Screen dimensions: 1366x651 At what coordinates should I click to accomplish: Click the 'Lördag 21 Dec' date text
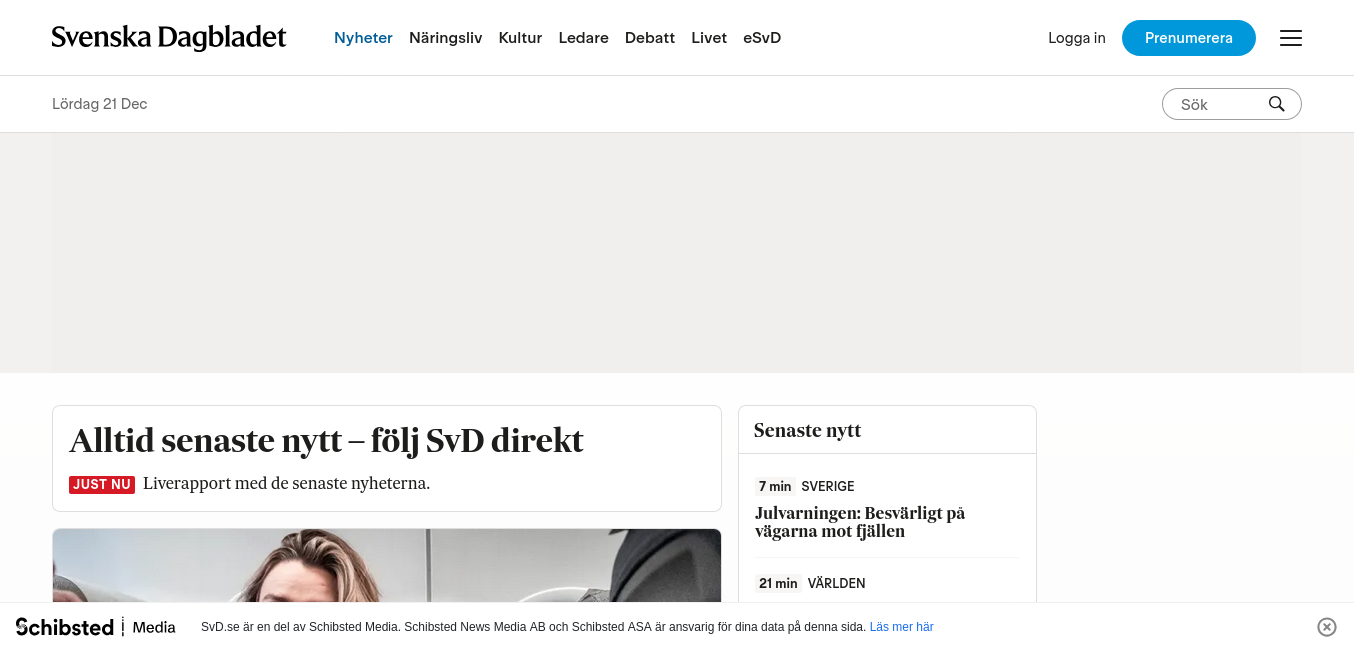click(x=100, y=104)
